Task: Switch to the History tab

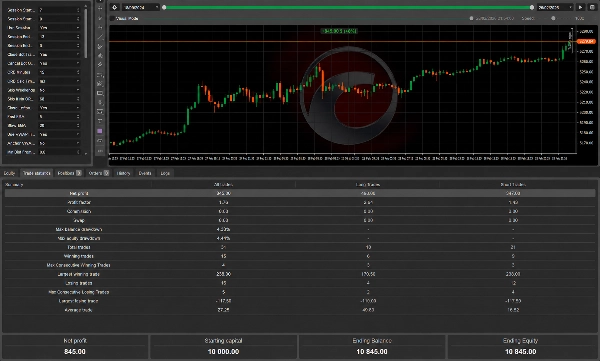Action: tap(123, 173)
